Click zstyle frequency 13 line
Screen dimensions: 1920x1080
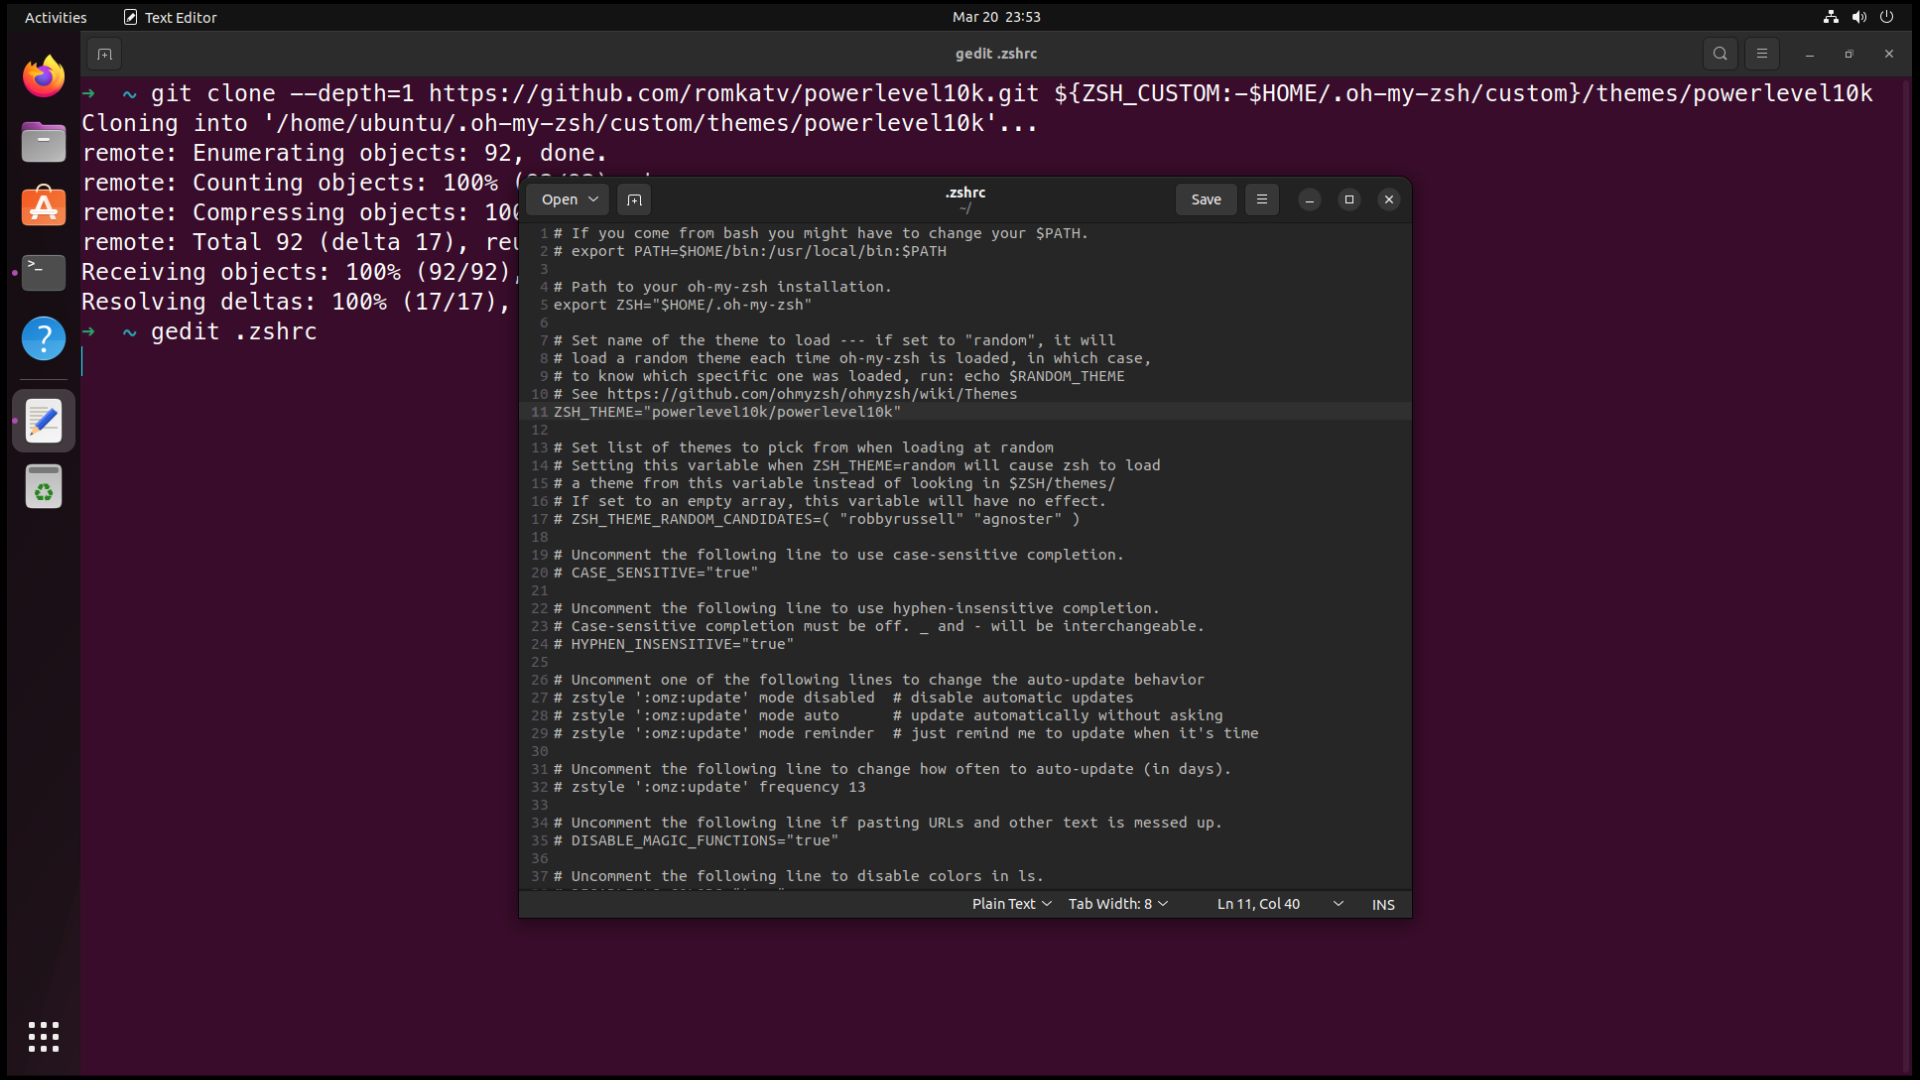pyautogui.click(x=710, y=787)
